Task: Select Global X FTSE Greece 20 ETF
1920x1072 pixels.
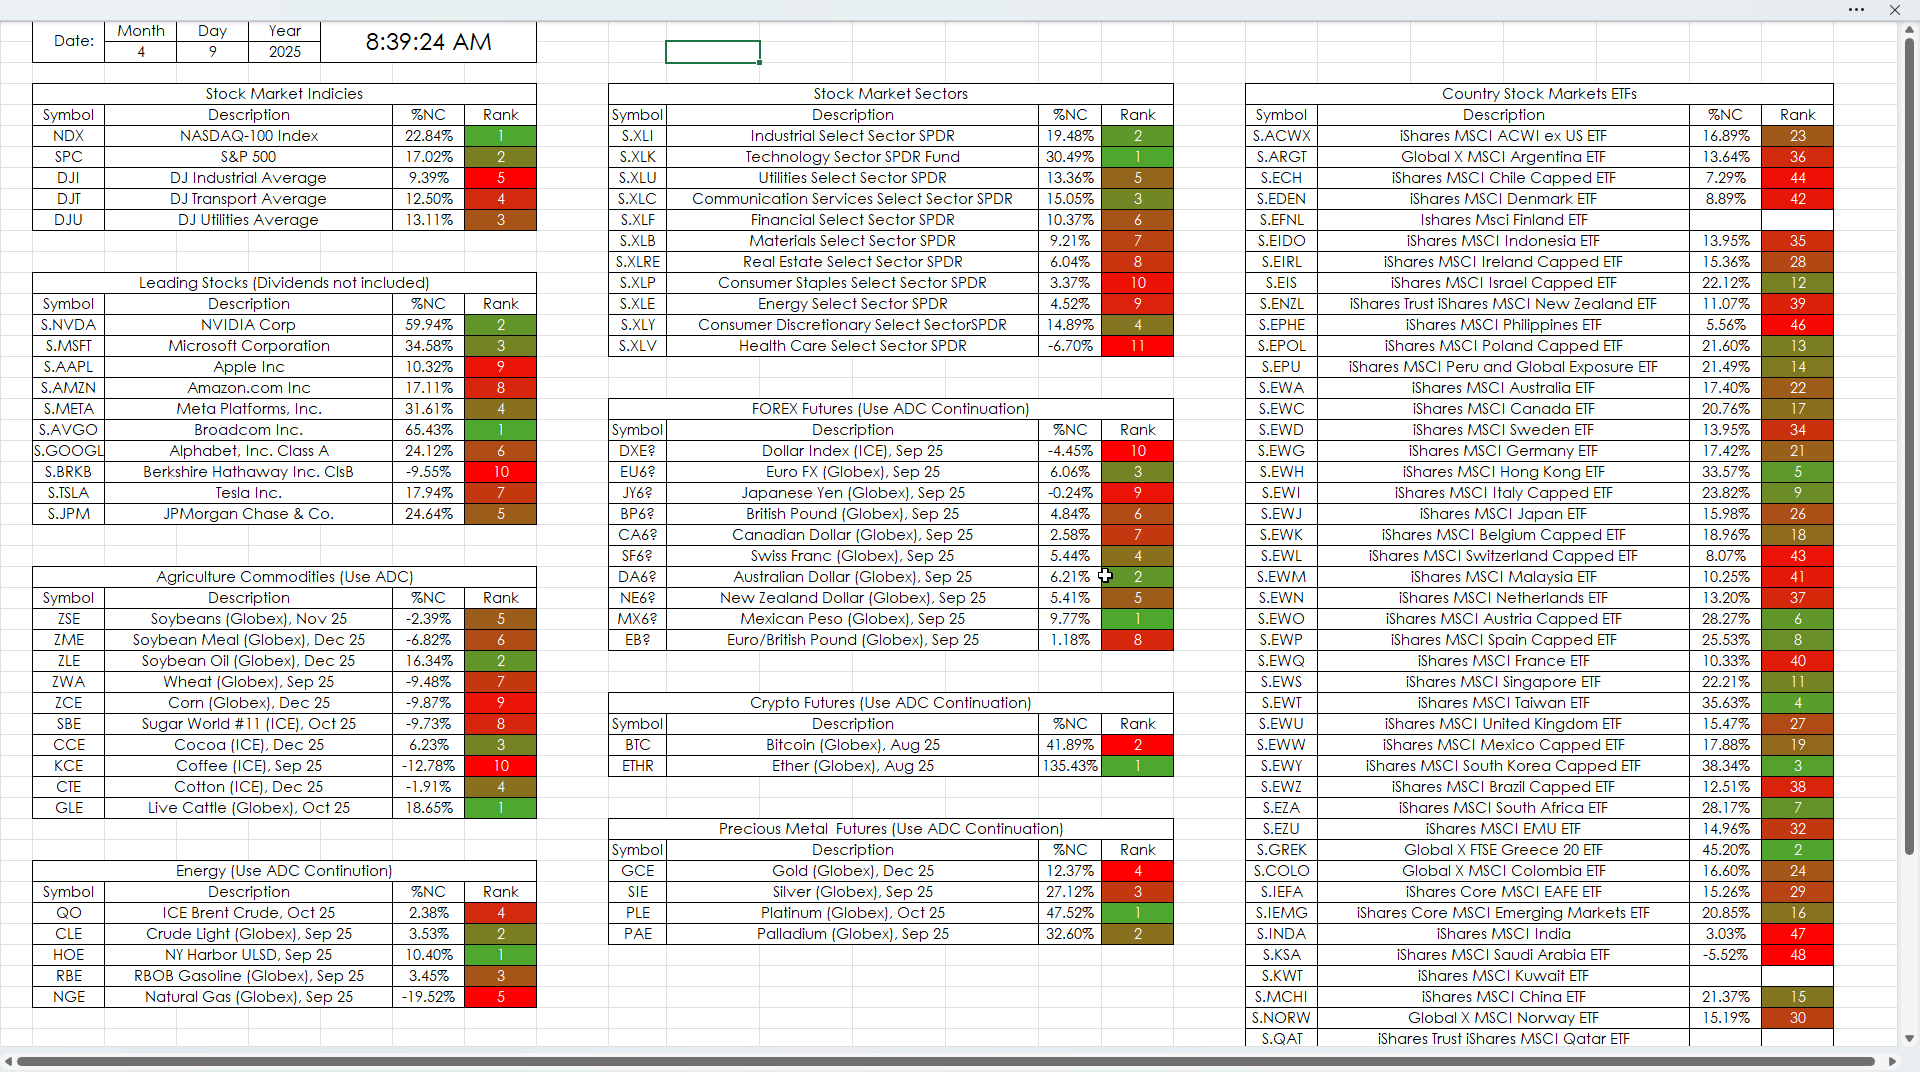Action: tap(1503, 850)
